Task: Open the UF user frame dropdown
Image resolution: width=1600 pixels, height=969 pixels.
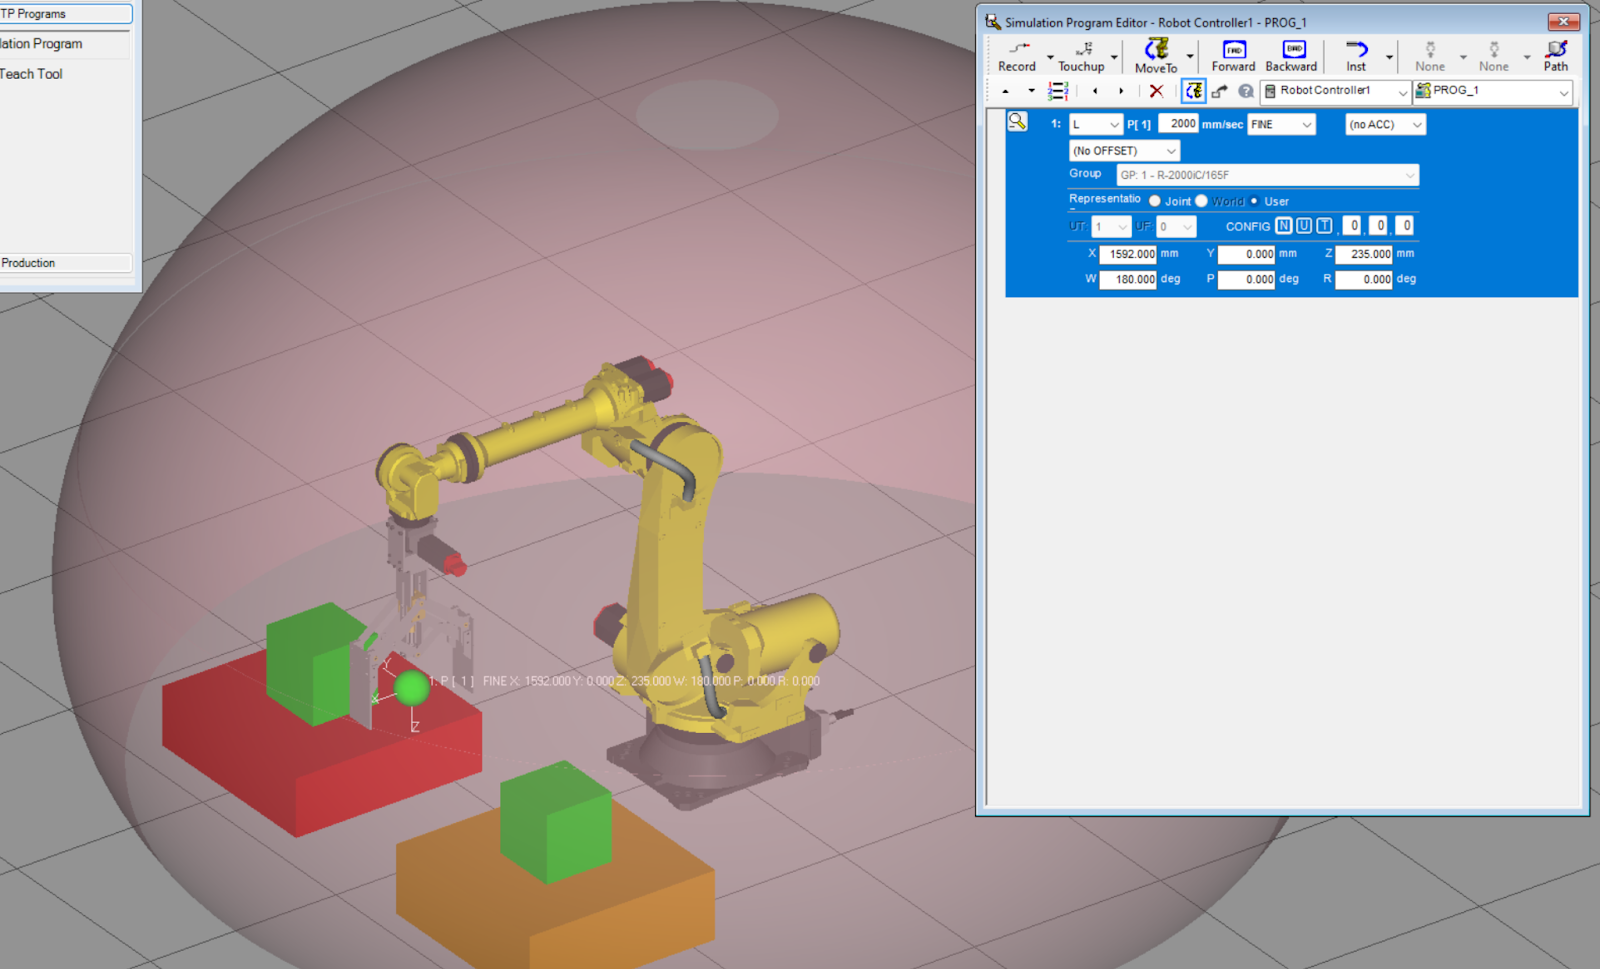Action: tap(1176, 227)
